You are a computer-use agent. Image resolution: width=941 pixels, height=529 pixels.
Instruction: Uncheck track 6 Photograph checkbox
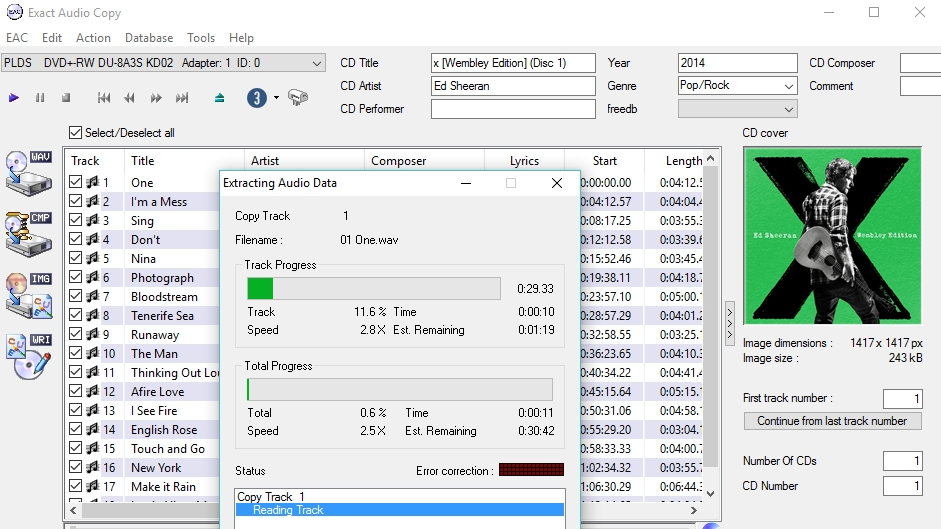tap(75, 277)
